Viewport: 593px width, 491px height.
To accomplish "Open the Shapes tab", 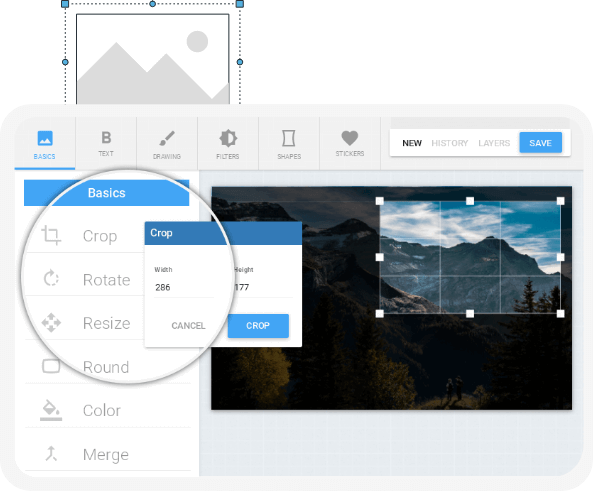I will click(x=289, y=144).
